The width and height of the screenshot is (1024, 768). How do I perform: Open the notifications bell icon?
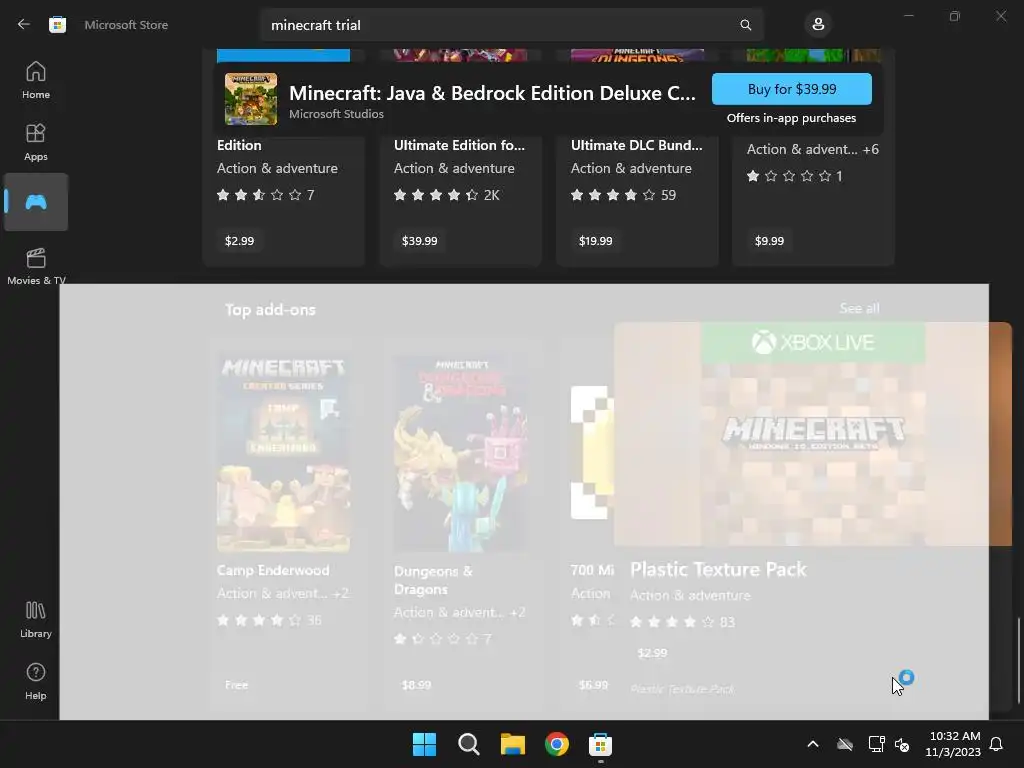997,744
